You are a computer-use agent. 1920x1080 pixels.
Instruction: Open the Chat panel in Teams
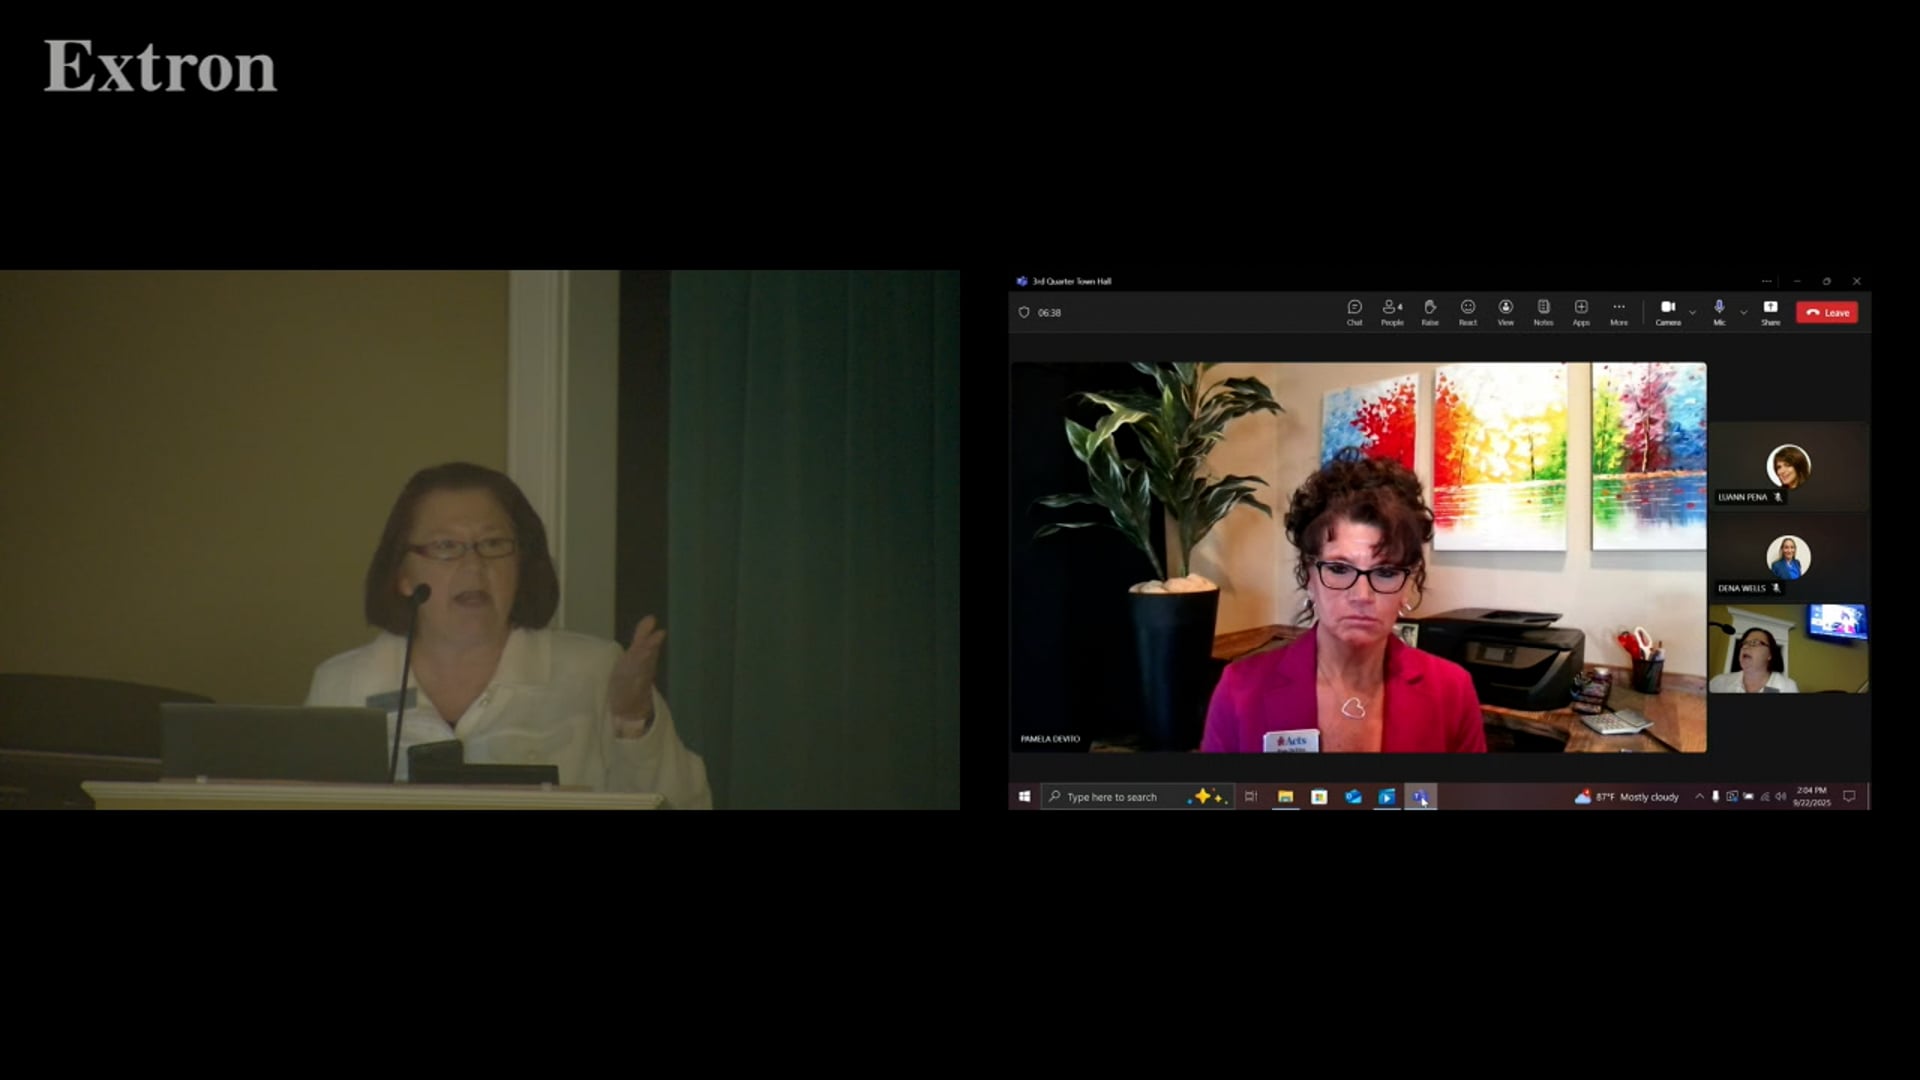point(1354,312)
